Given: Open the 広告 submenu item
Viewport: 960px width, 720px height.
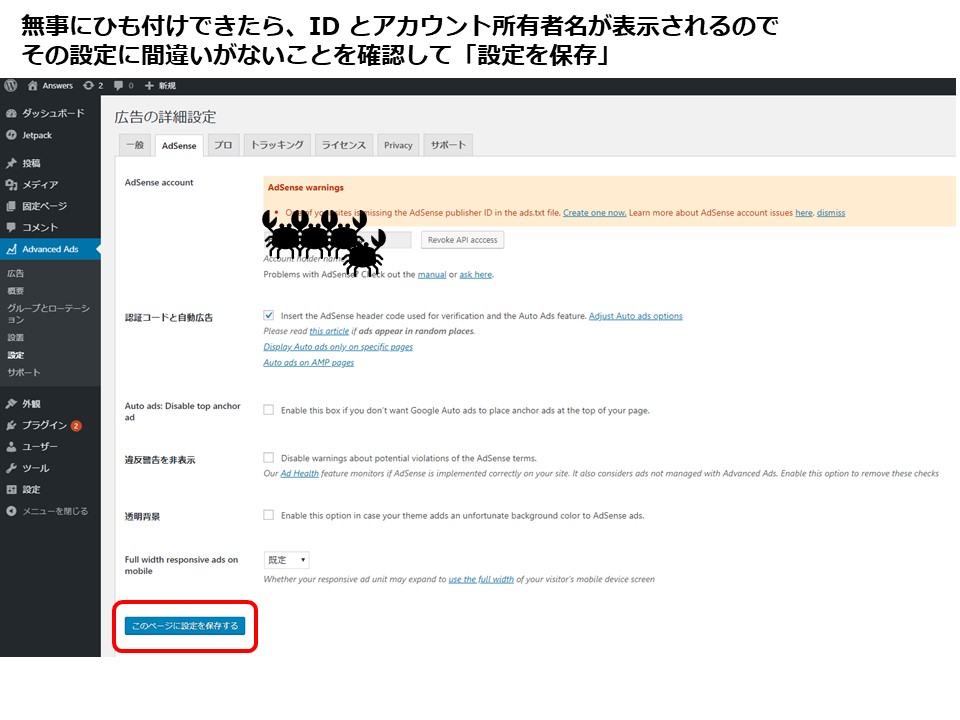Looking at the screenshot, I should 16,274.
